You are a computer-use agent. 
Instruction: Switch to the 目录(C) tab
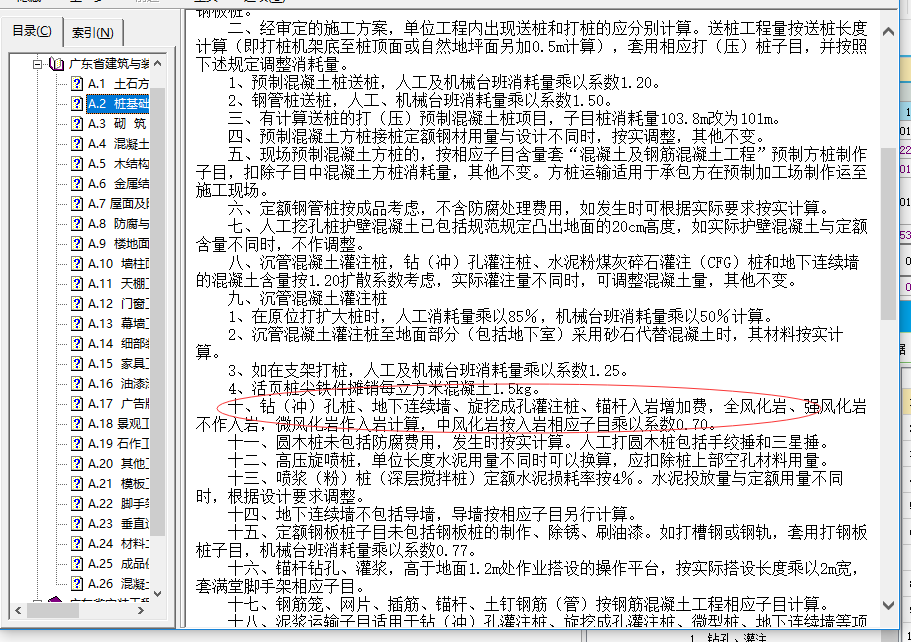[x=32, y=31]
